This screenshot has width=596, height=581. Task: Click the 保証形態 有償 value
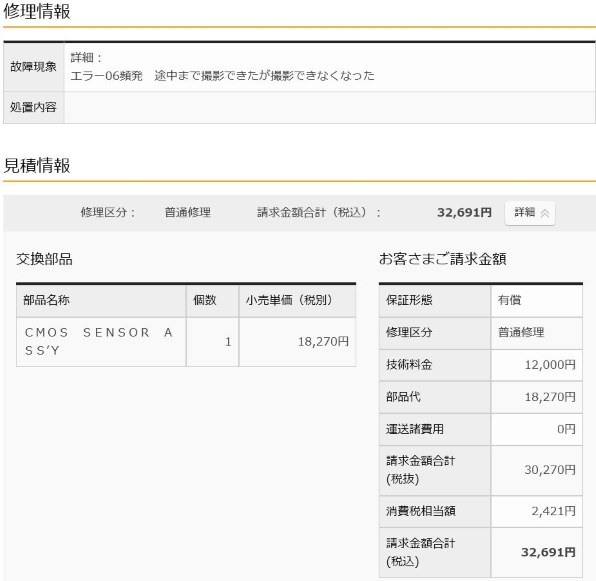(x=509, y=300)
